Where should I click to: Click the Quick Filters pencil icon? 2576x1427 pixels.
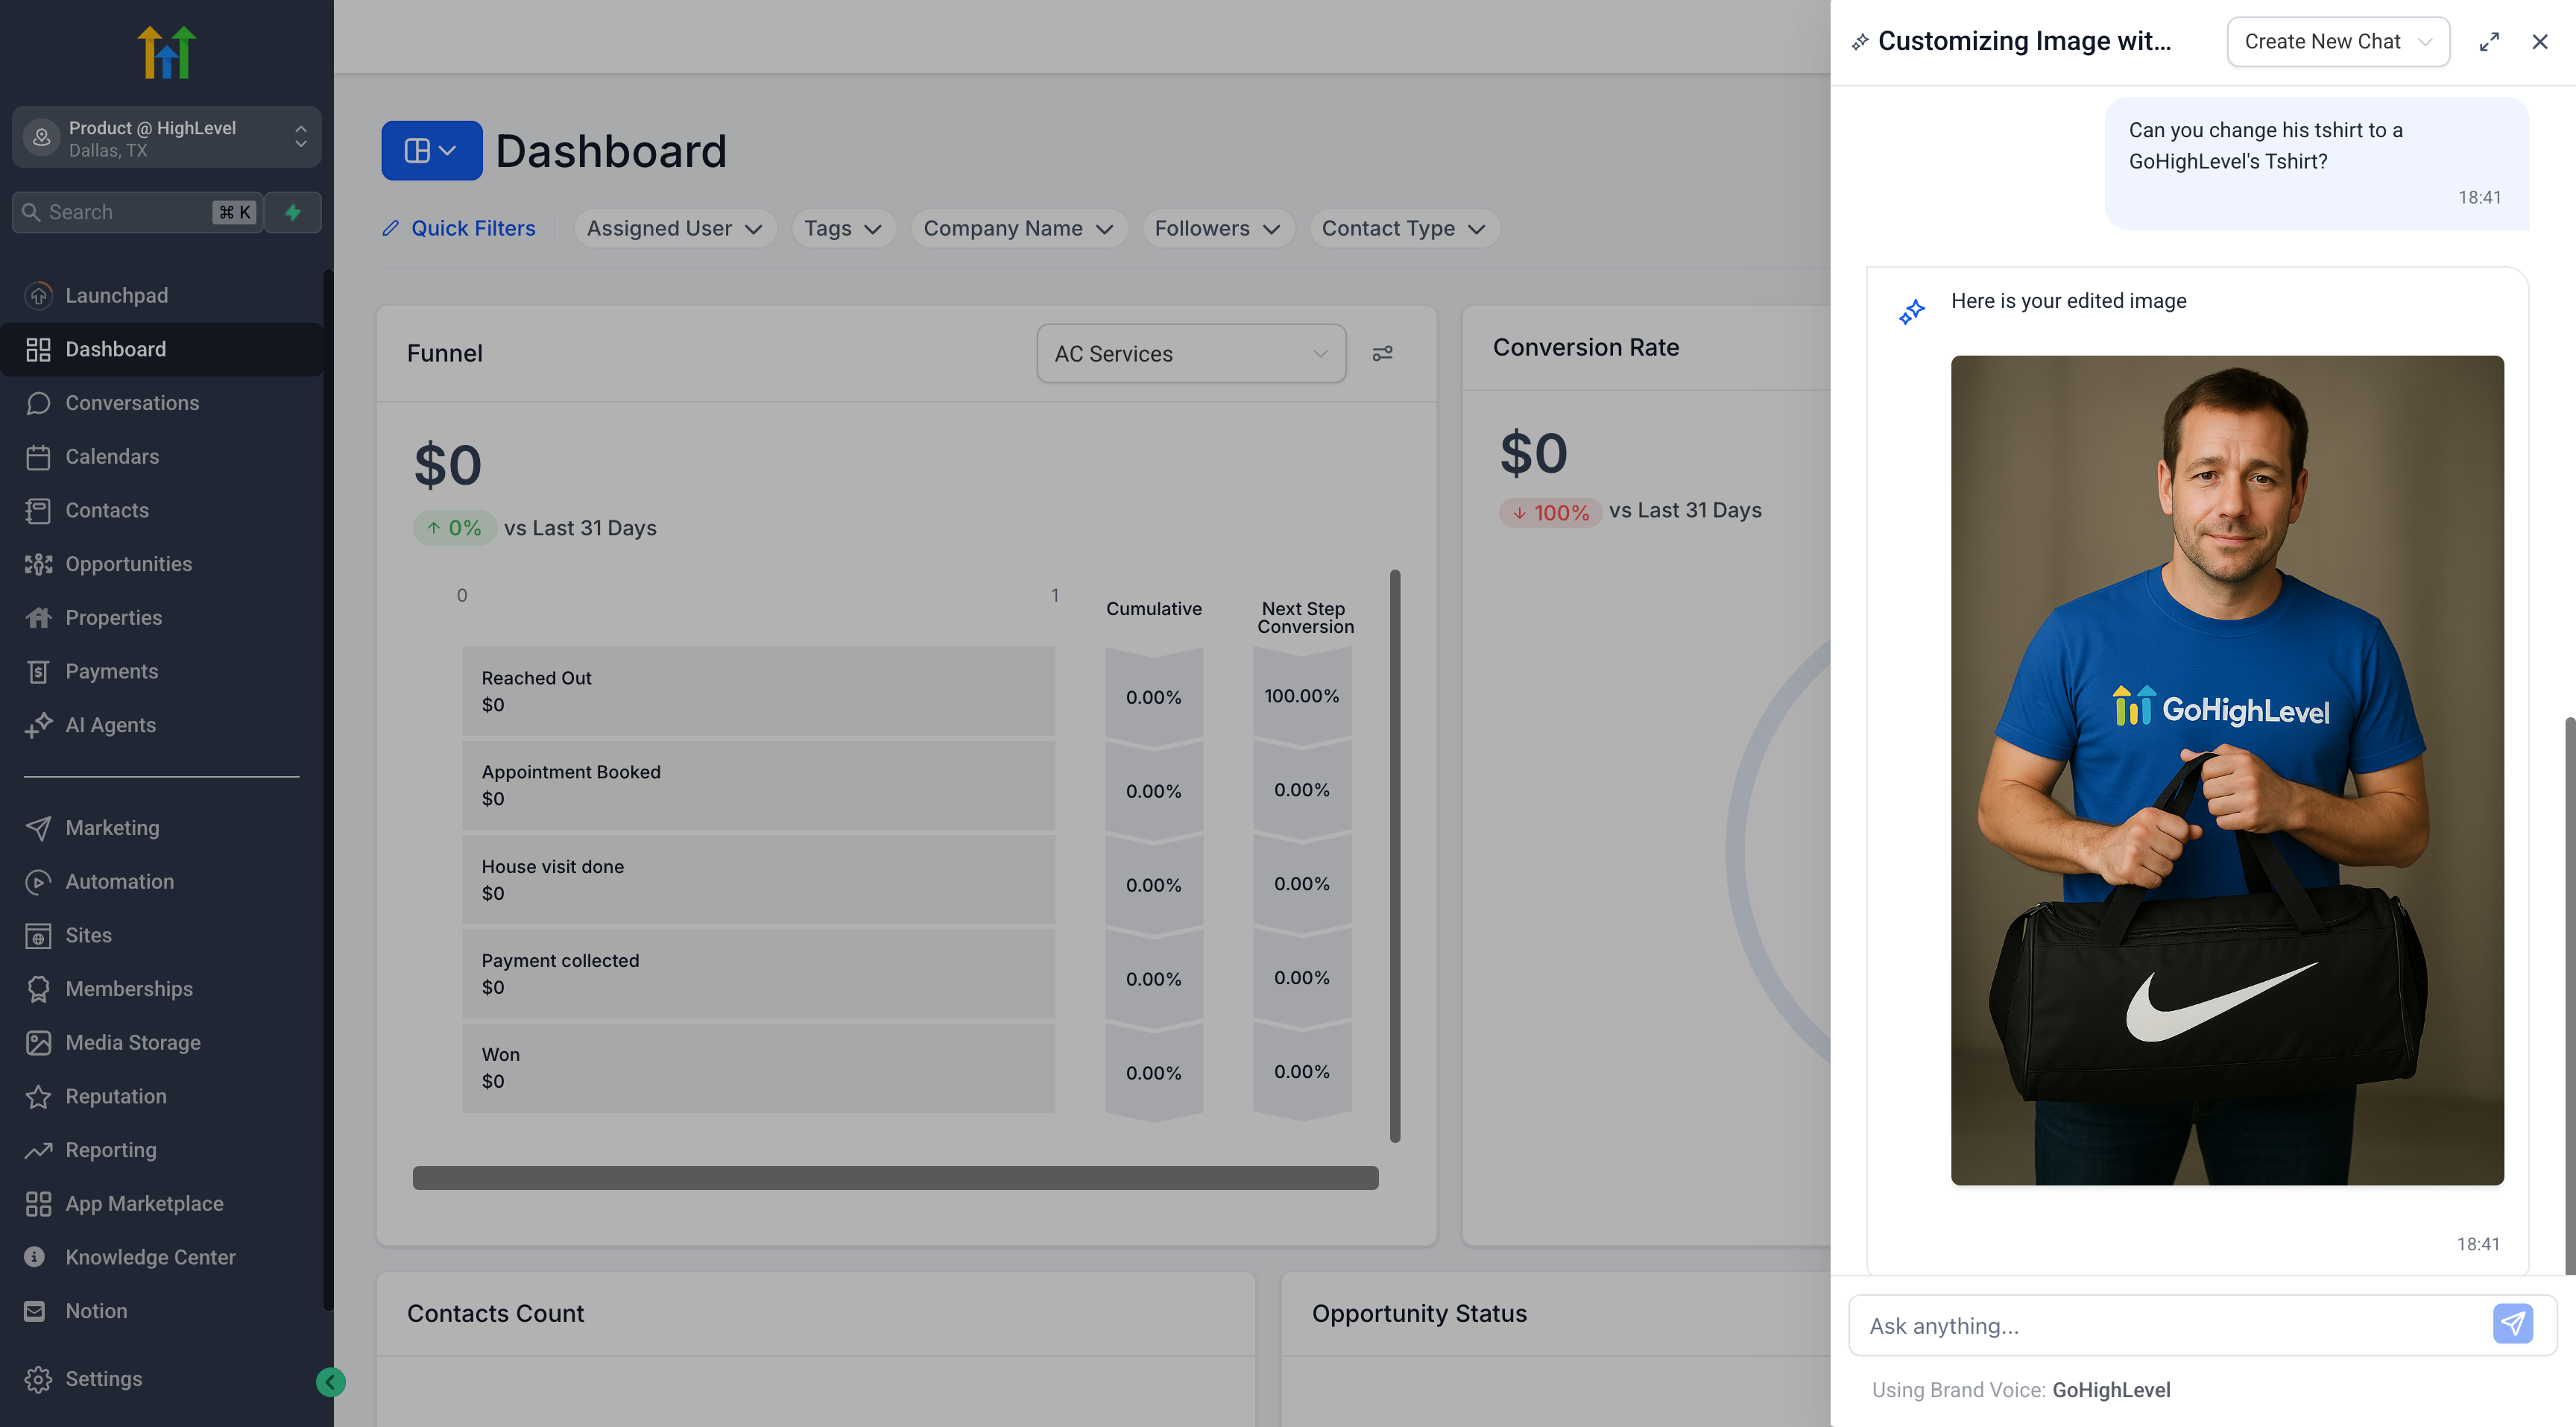(x=391, y=228)
